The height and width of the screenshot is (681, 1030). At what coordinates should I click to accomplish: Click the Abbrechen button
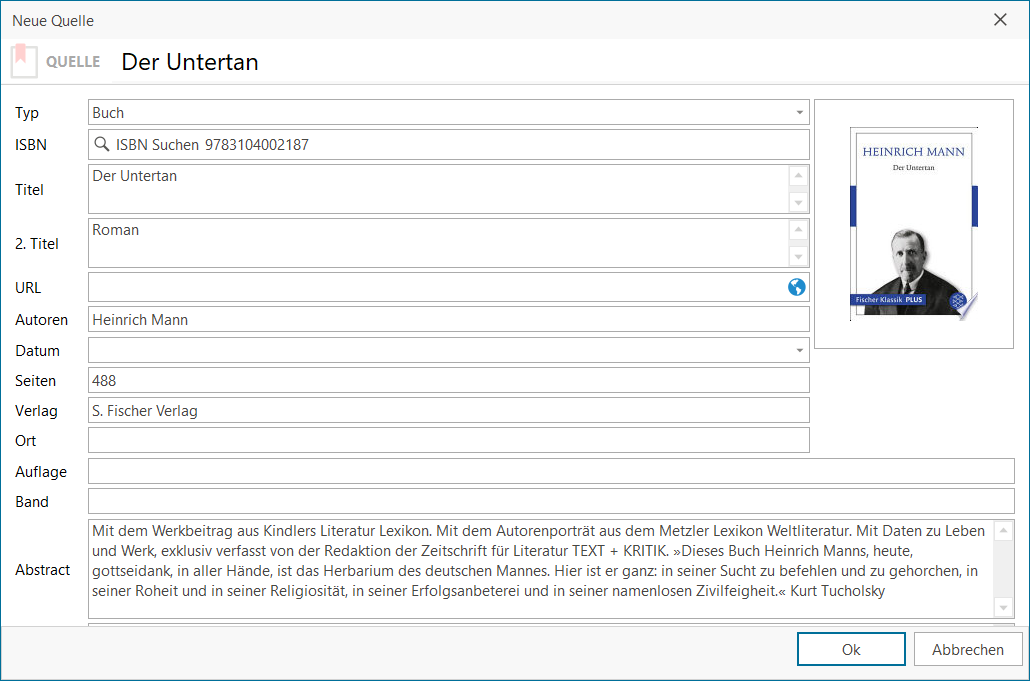pyautogui.click(x=968, y=649)
